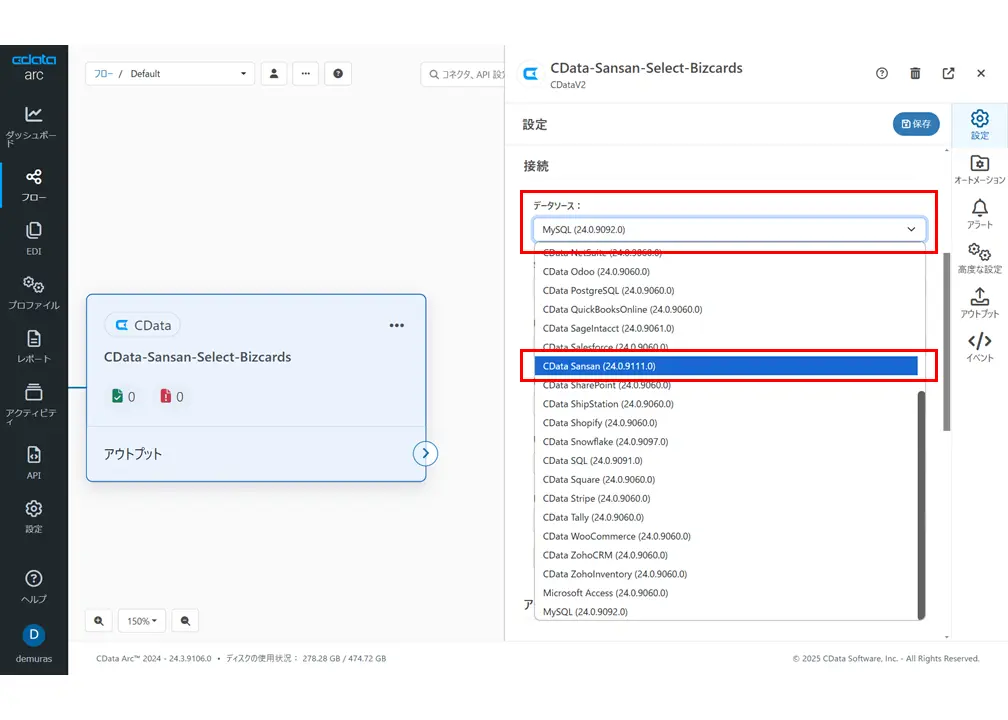Select CData SQL (24.0.9091.0) option
This screenshot has height=720, width=1008.
click(x=726, y=460)
